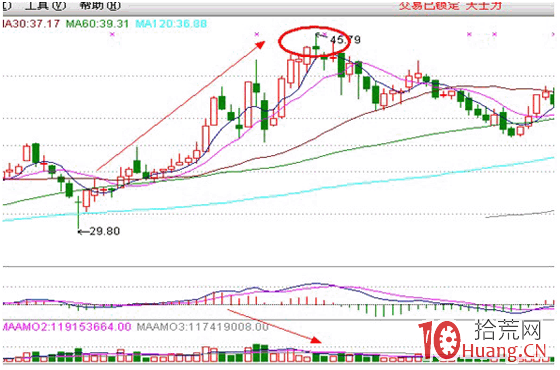Select the MAAMO3:117419008.00 volume label
560x370 pixels.
pos(202,326)
